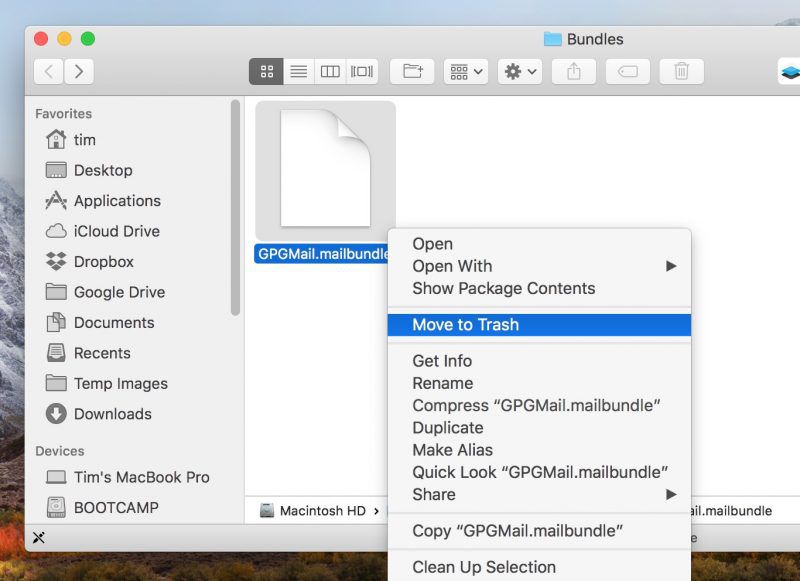The width and height of the screenshot is (800, 581).
Task: Switch to List view in the toolbar
Action: click(x=298, y=71)
